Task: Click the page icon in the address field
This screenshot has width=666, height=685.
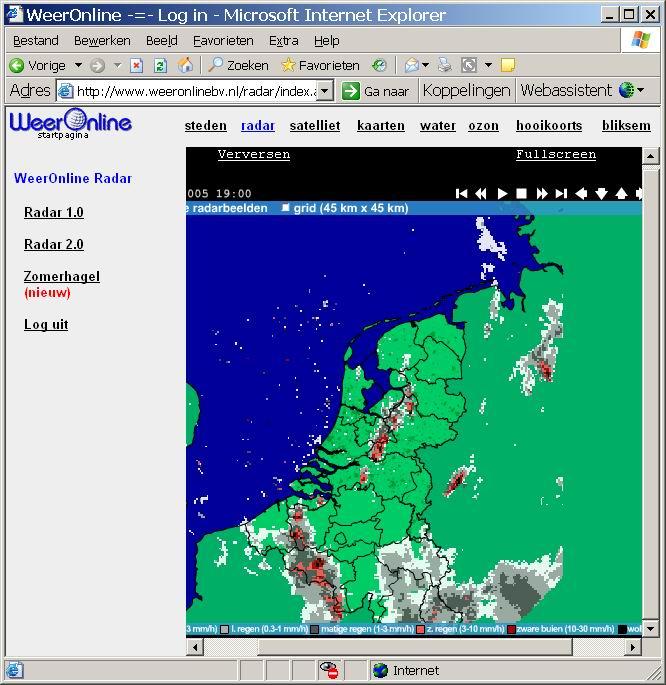Action: tap(66, 91)
